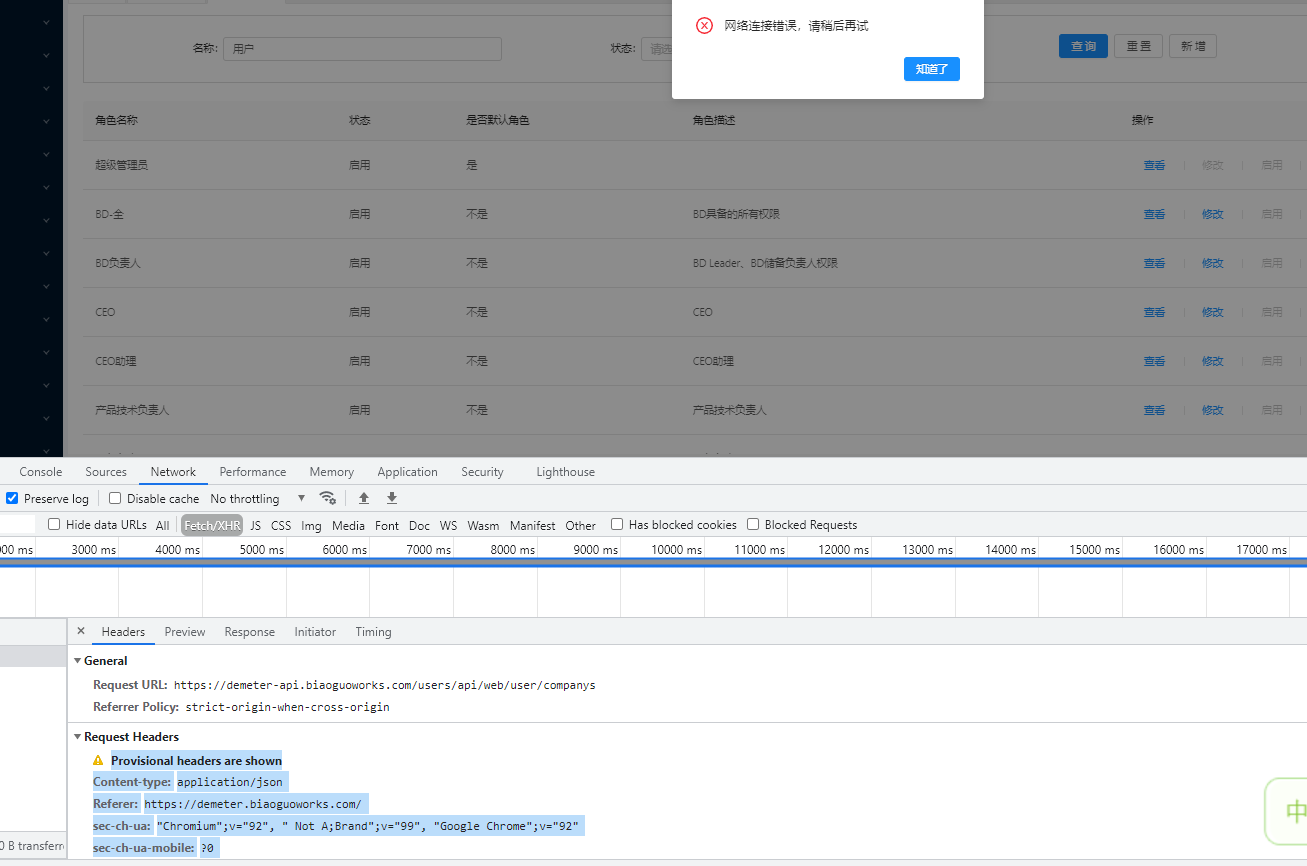Filter requests by All
The width and height of the screenshot is (1307, 866).
(162, 525)
